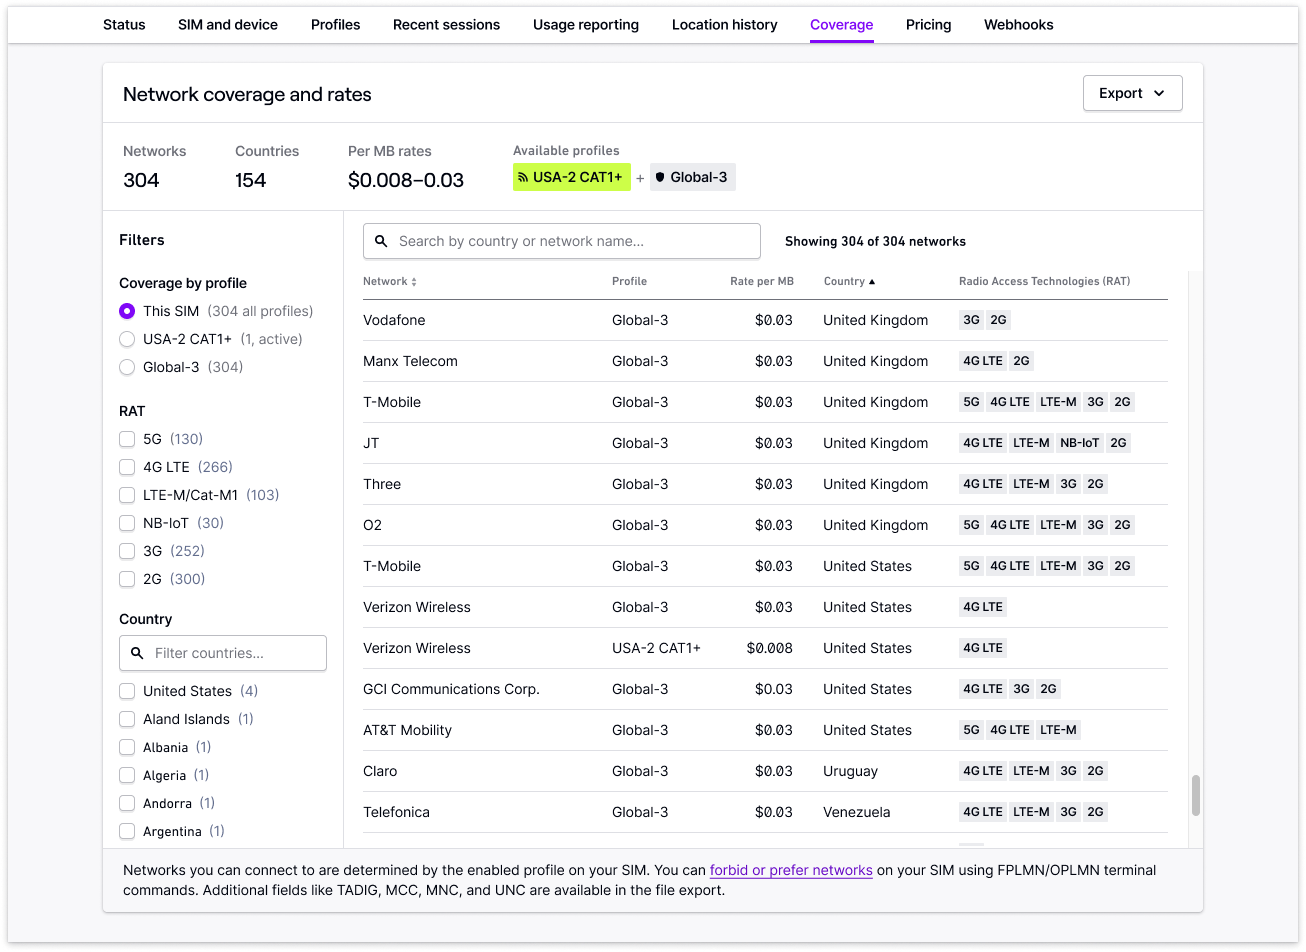Select the Global-3 coverage profile radio button
Screen dimensions: 1306x952
[x=127, y=367]
